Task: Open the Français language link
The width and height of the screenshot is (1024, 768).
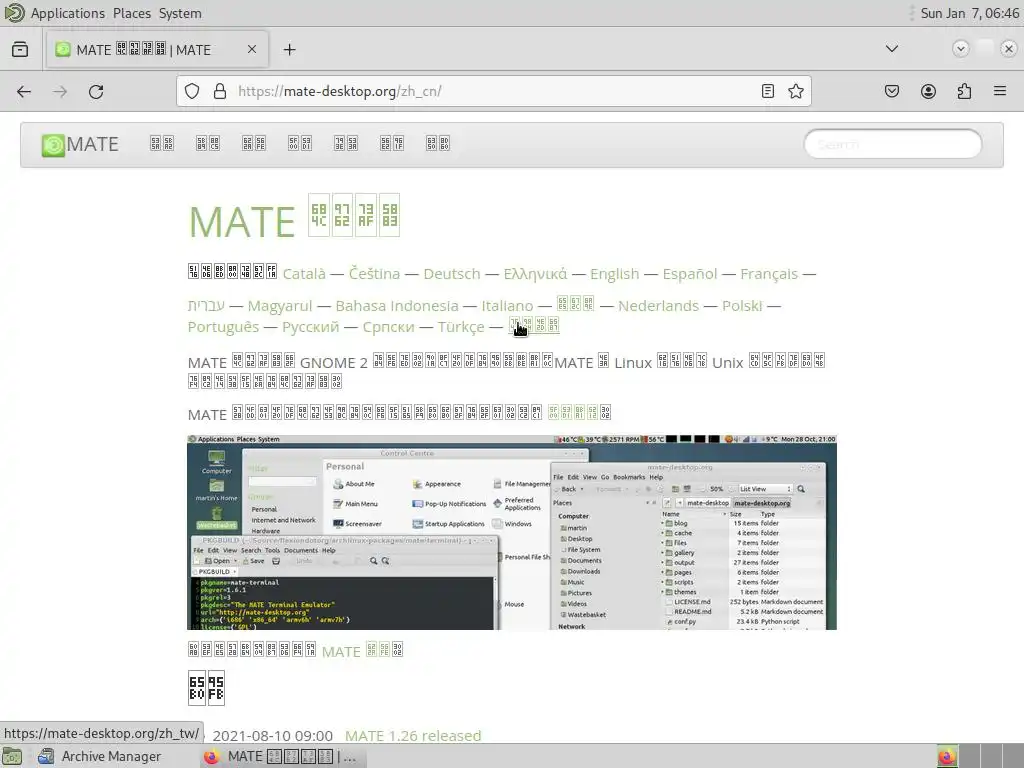Action: tap(769, 274)
